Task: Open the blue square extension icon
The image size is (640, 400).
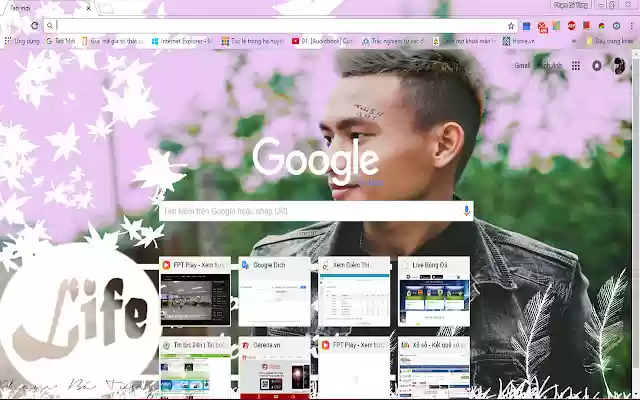Action: (526, 26)
